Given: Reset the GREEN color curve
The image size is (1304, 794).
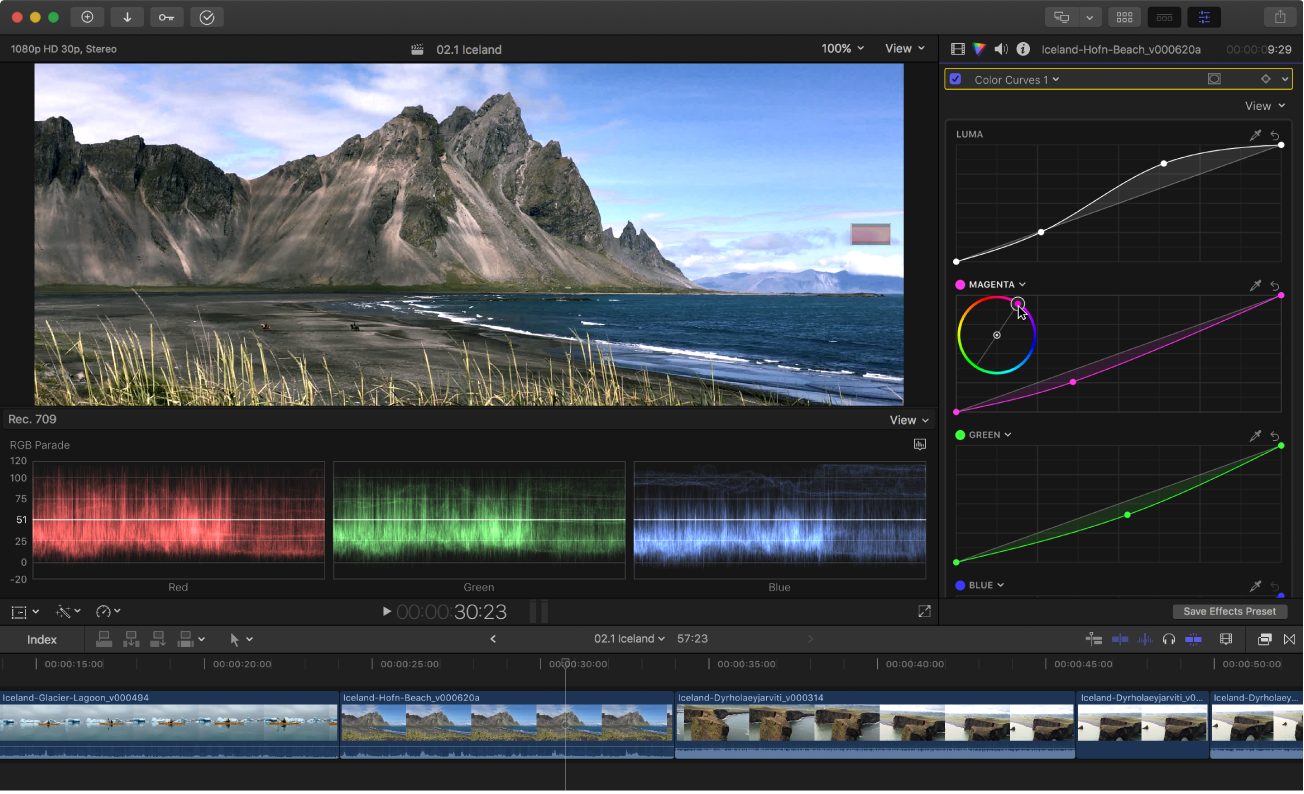Looking at the screenshot, I should [x=1275, y=436].
